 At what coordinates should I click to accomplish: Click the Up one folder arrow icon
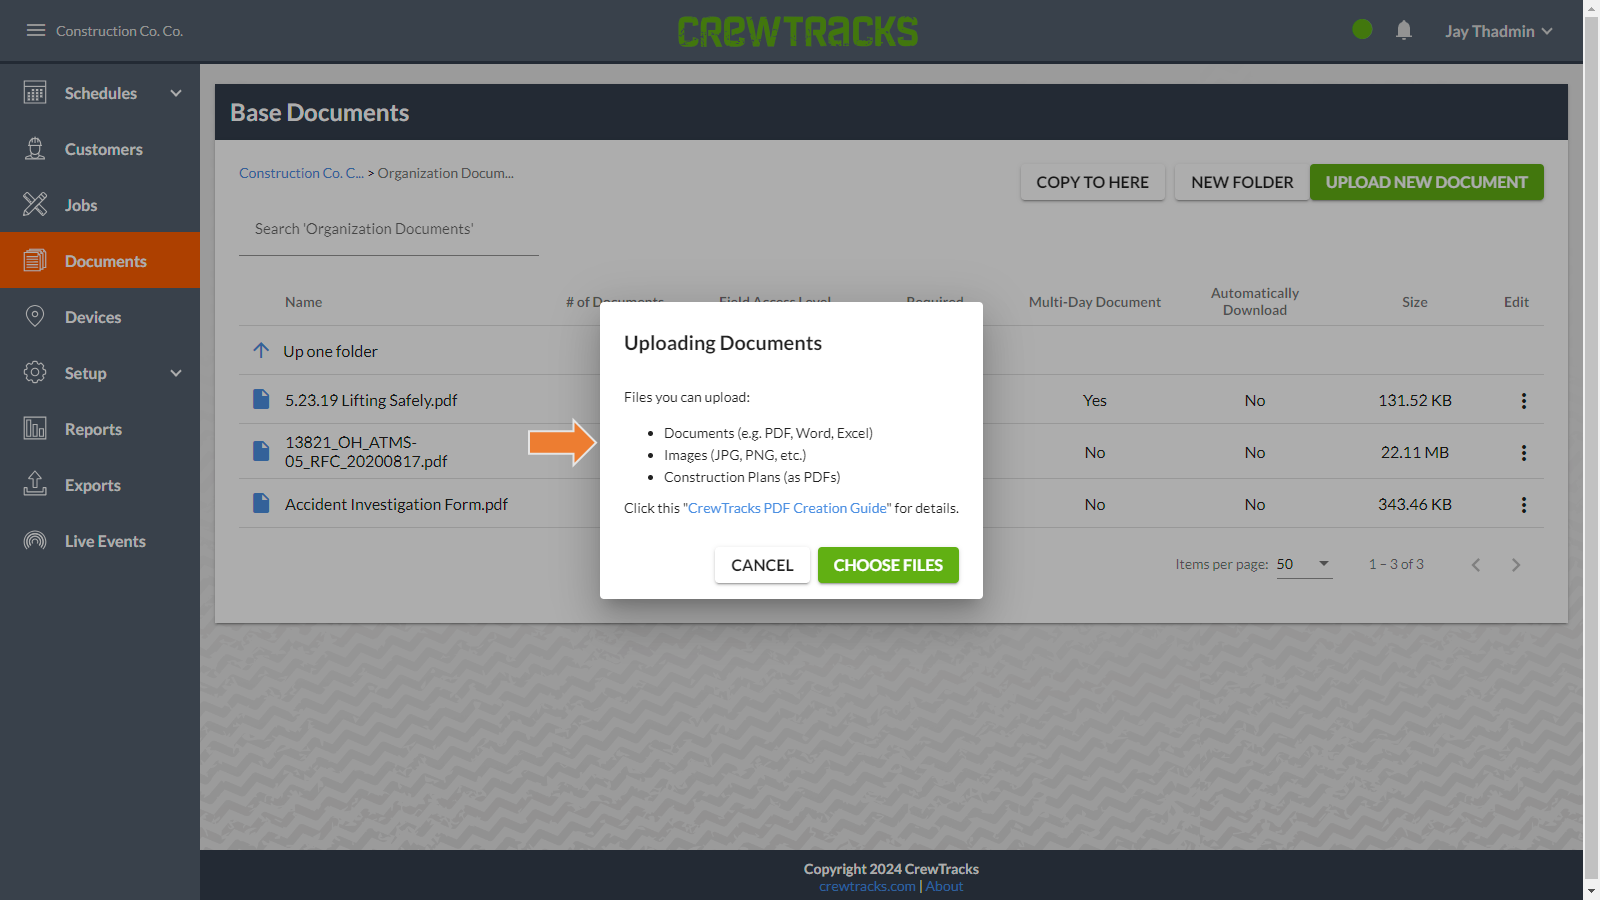coord(261,350)
